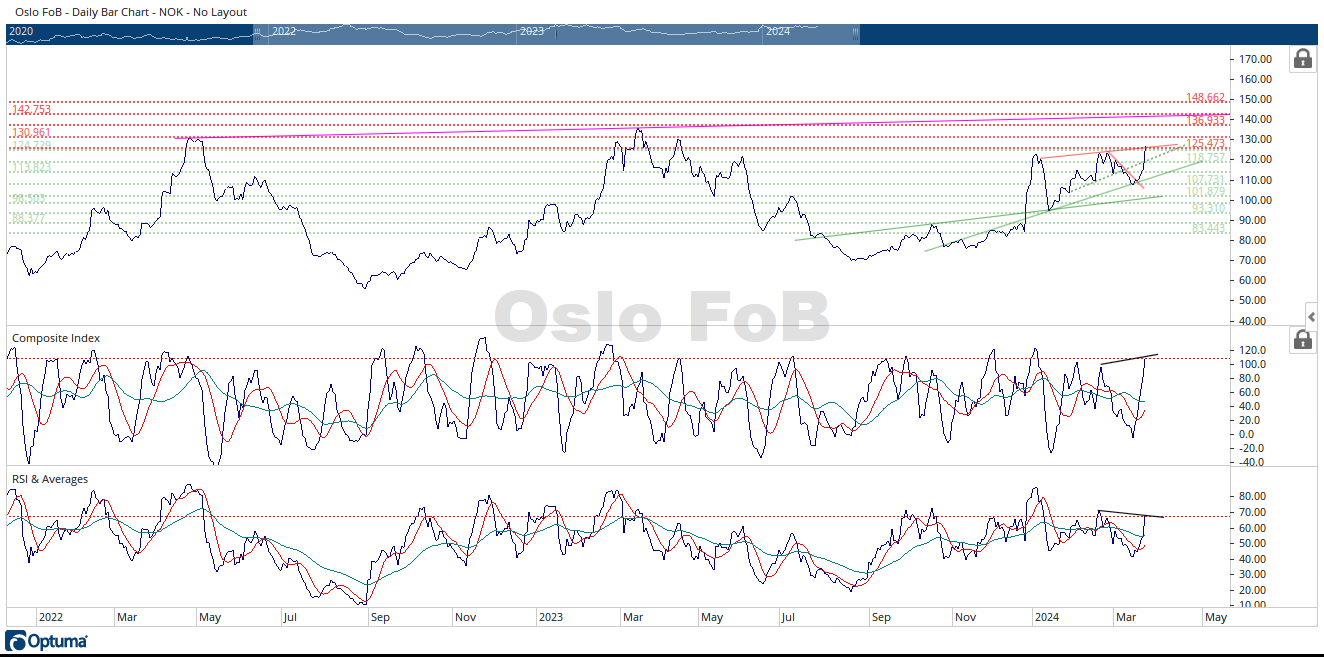
Task: Click the 2024 label on the bottom date axis
Action: pos(1047,618)
